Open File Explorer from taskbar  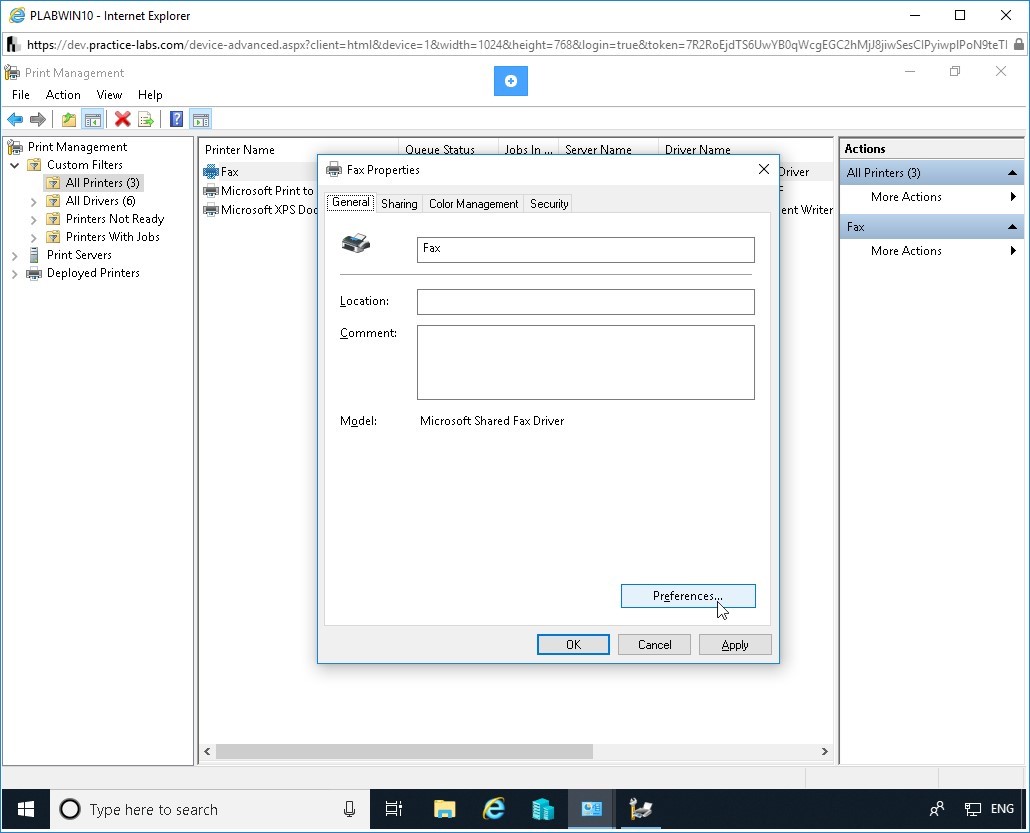click(x=445, y=809)
